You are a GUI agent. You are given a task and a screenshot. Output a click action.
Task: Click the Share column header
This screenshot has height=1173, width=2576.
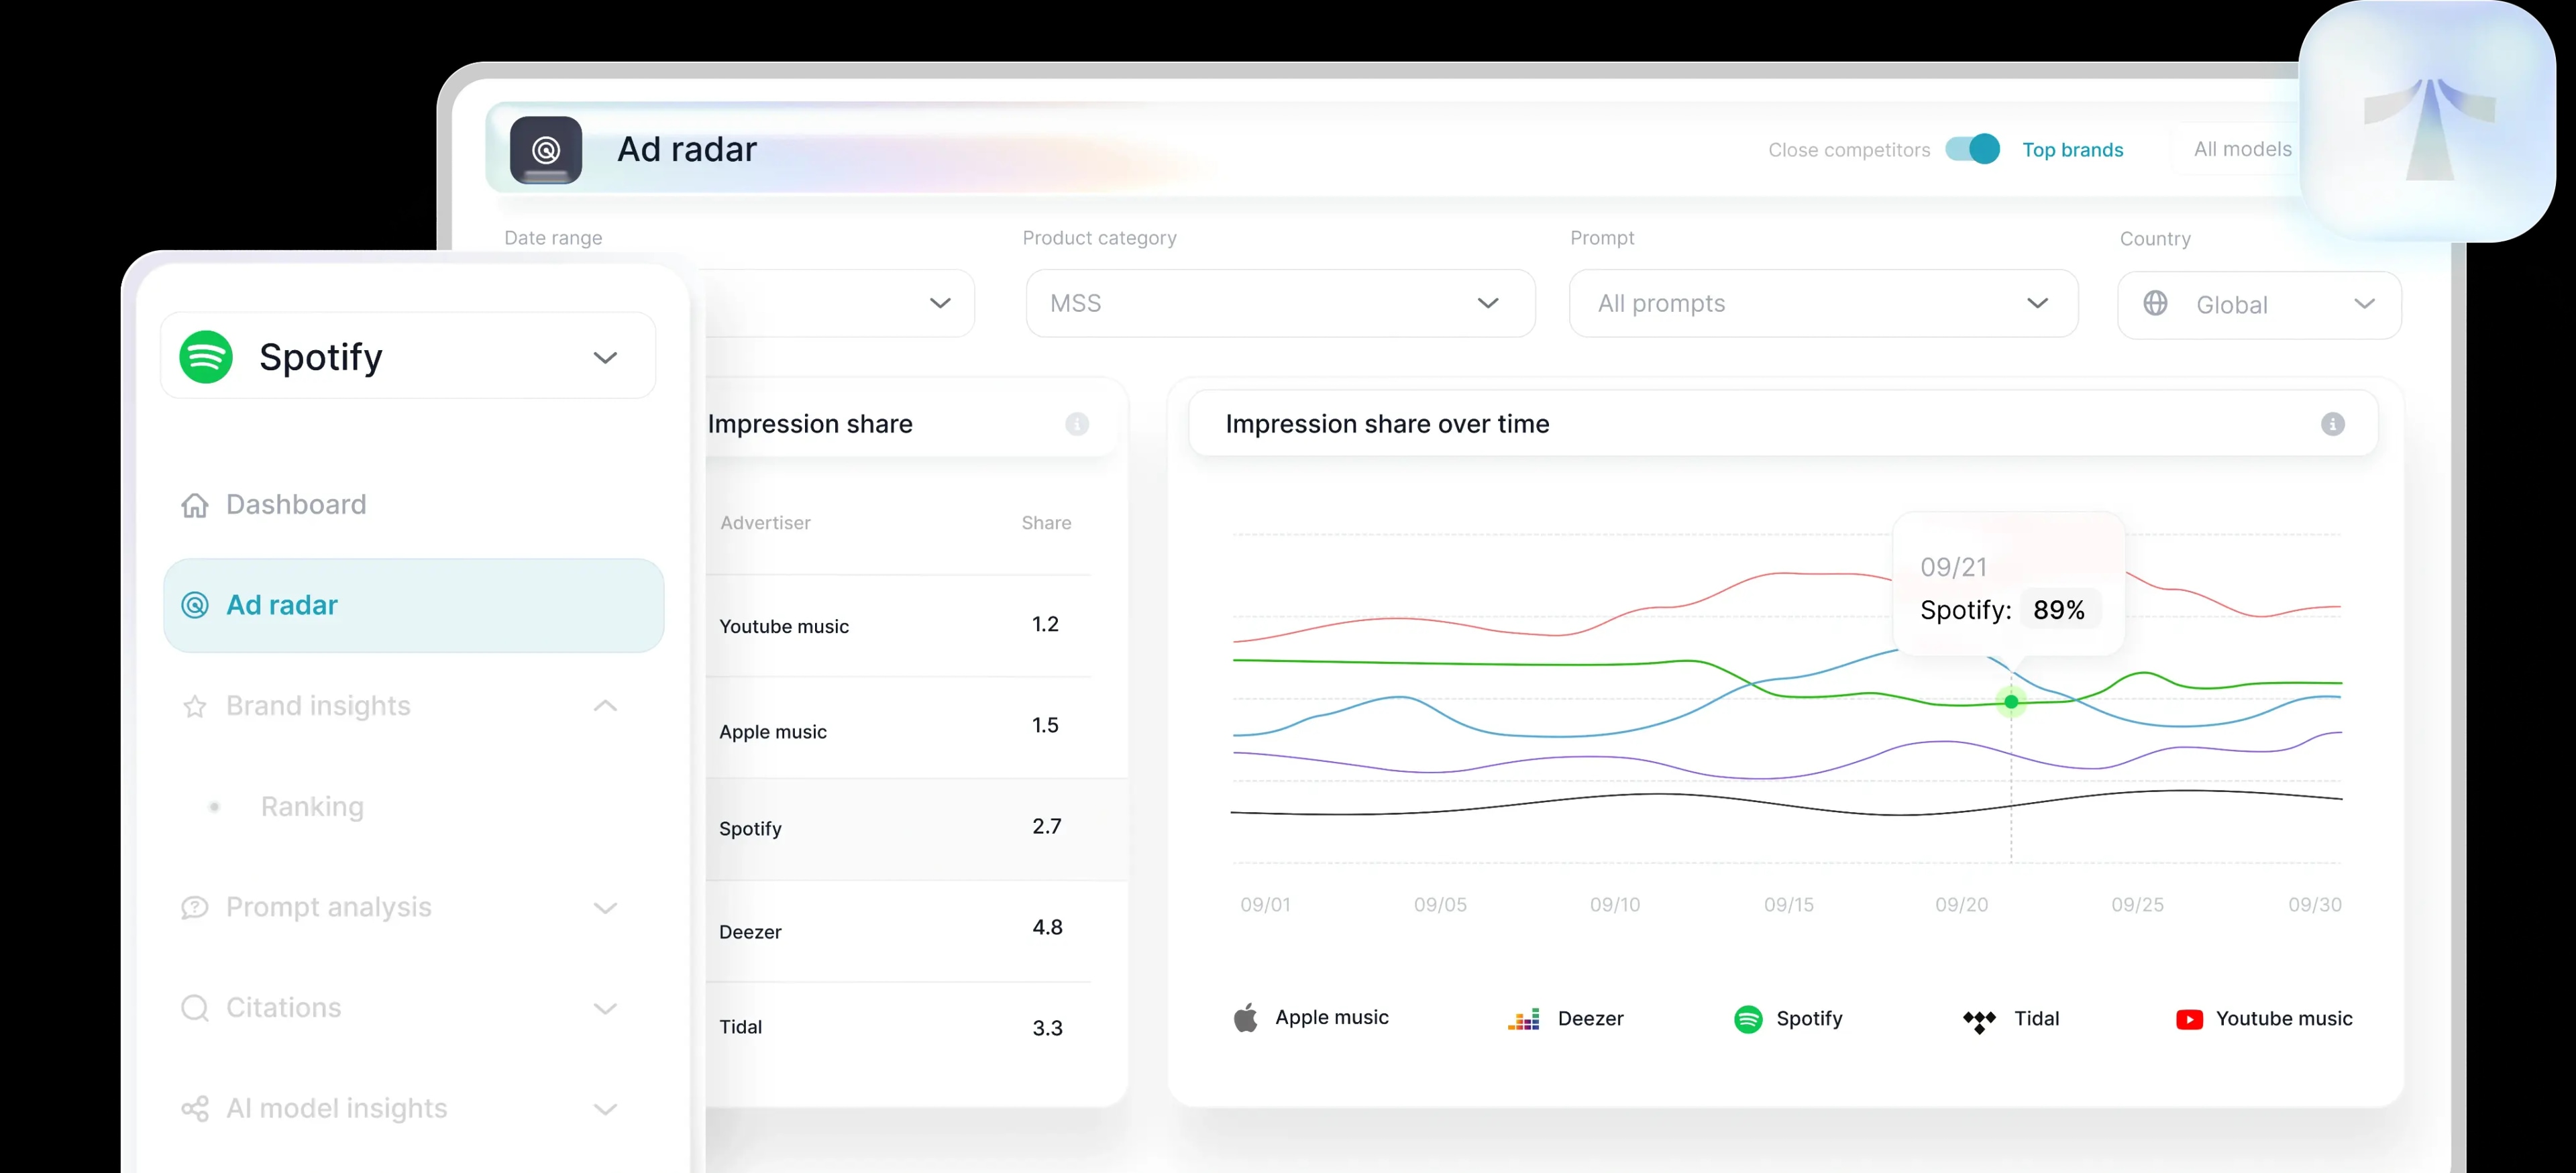[1046, 523]
